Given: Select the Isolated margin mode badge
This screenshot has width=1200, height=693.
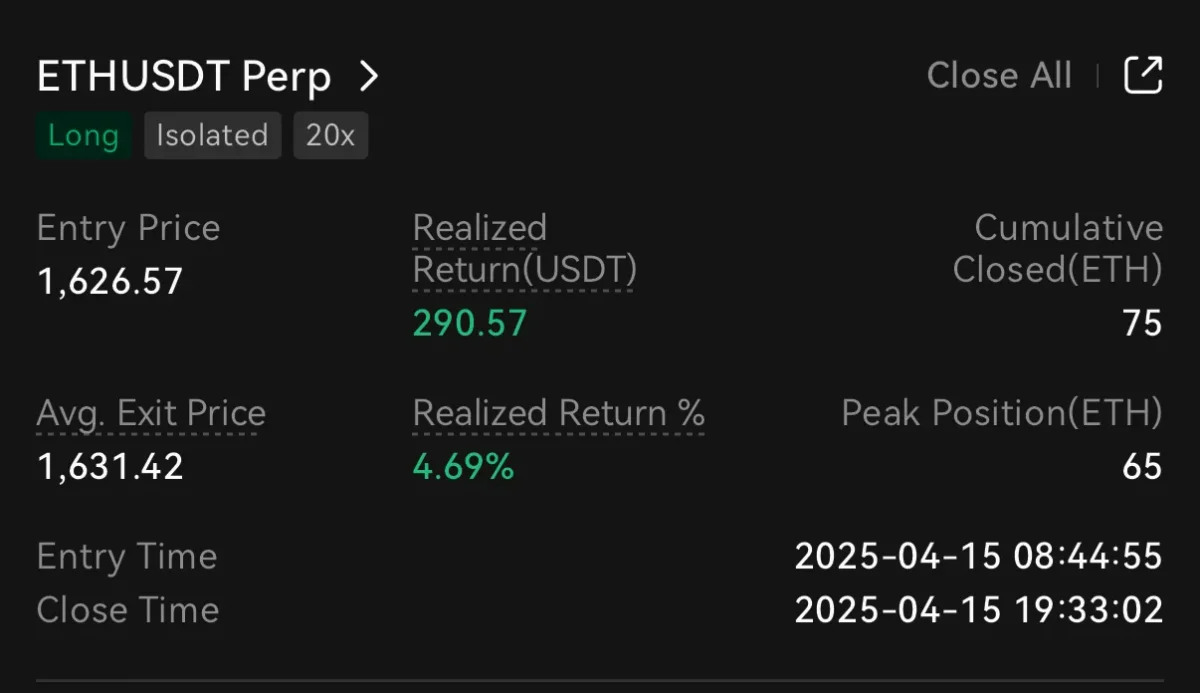Looking at the screenshot, I should [x=212, y=136].
